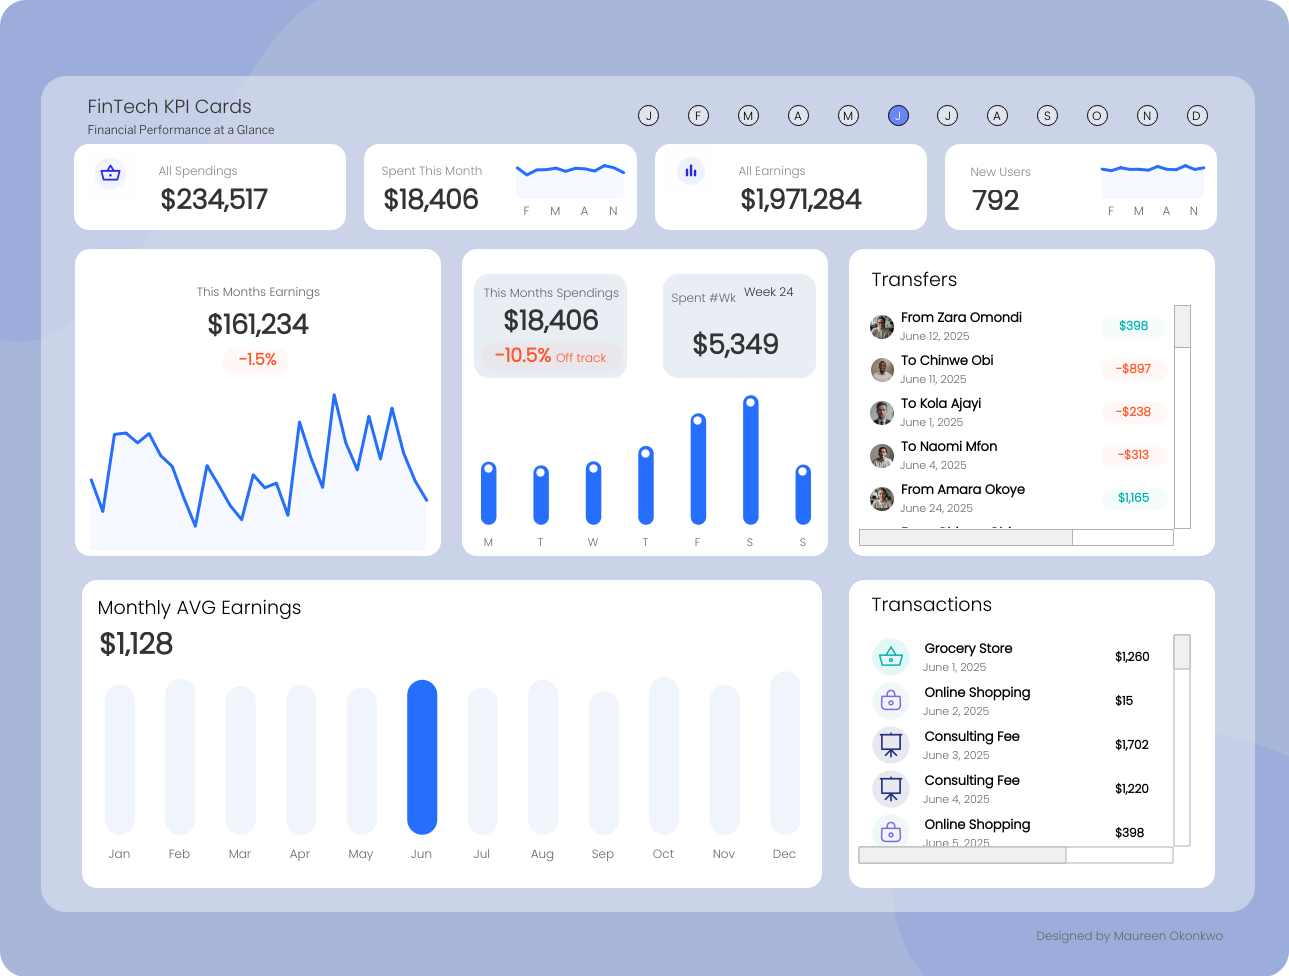Click Amara Okoye's avatar
The image size is (1289, 976).
pyautogui.click(x=882, y=499)
